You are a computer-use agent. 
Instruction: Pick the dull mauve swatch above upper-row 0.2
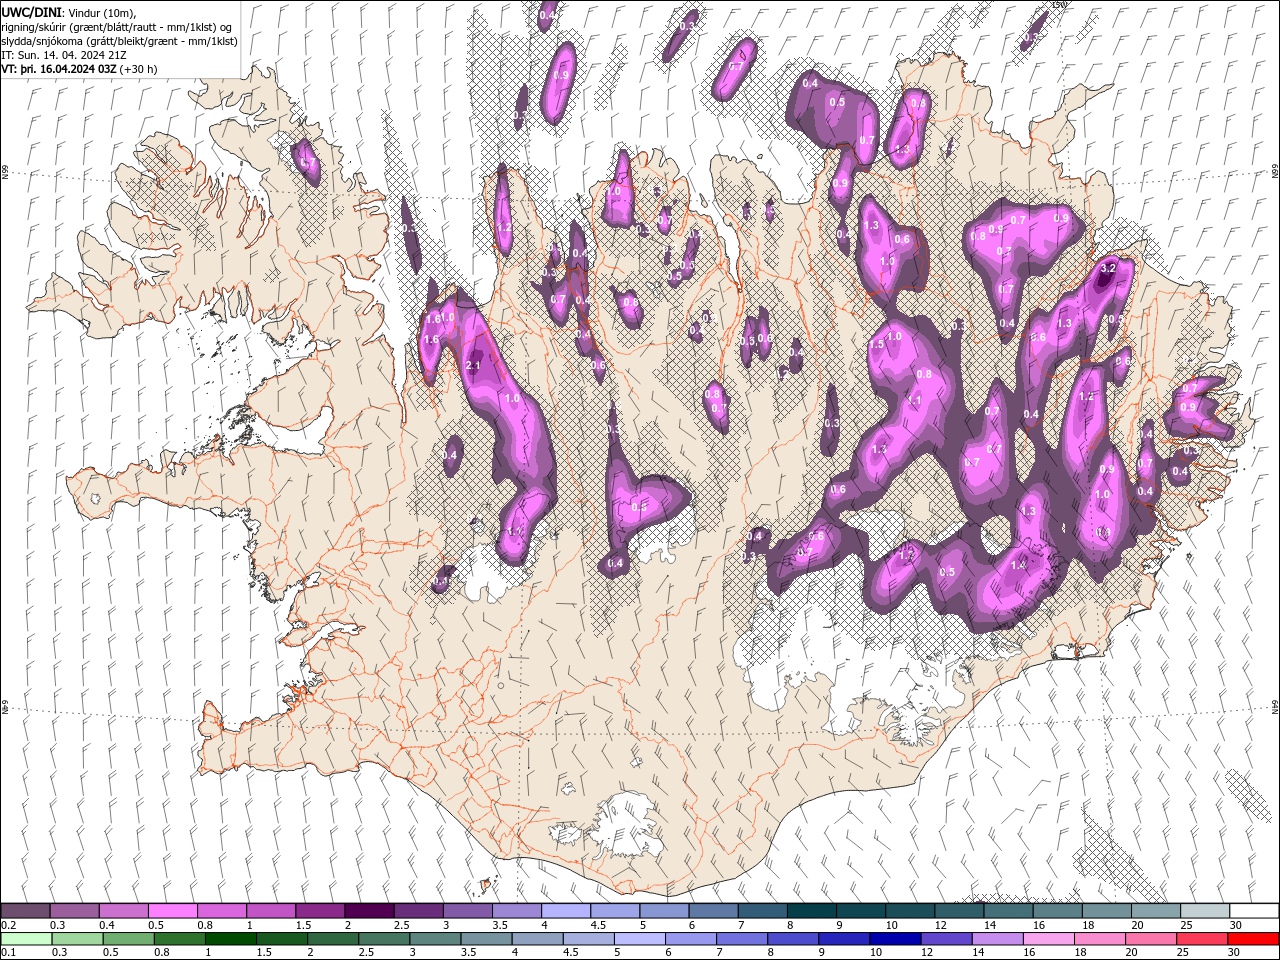[25, 911]
